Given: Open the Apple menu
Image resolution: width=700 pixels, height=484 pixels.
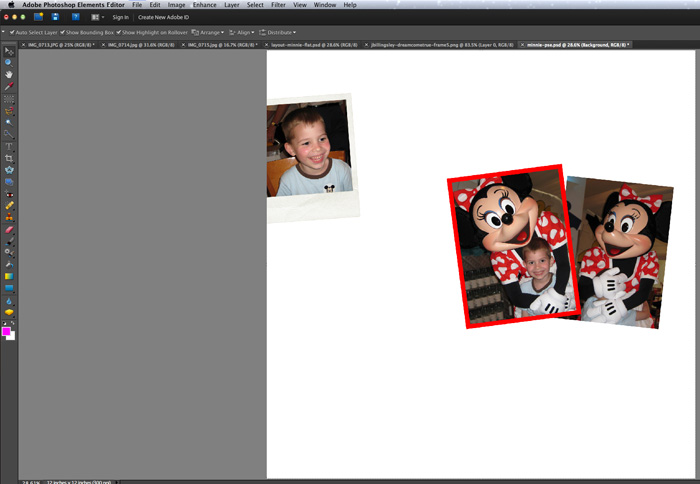Looking at the screenshot, I should pyautogui.click(x=11, y=4).
